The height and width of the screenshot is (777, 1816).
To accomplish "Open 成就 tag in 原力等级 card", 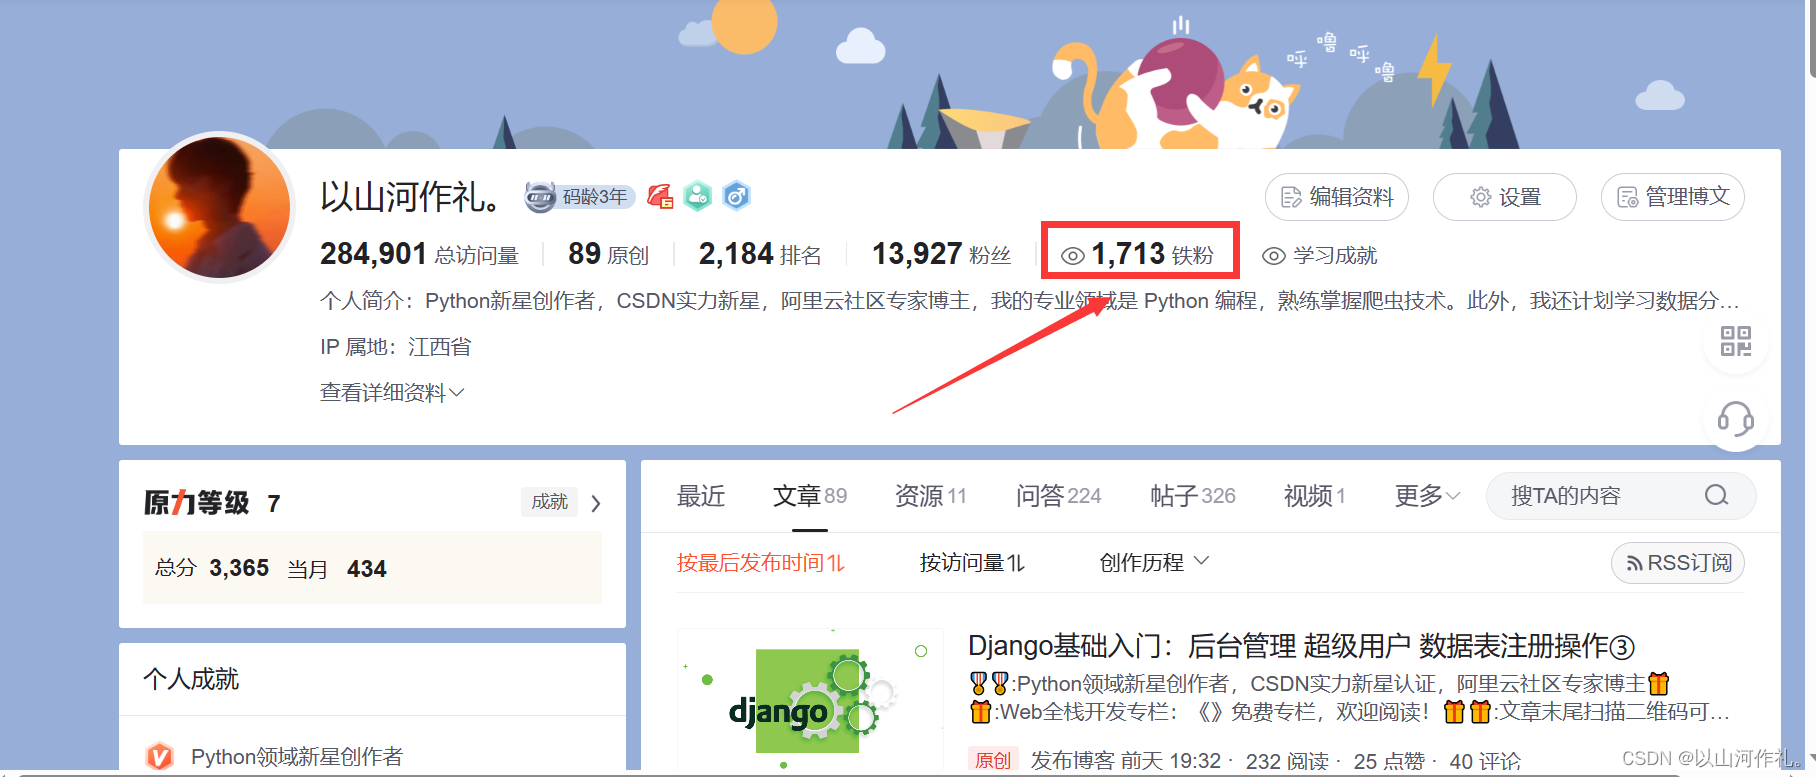I will point(549,501).
